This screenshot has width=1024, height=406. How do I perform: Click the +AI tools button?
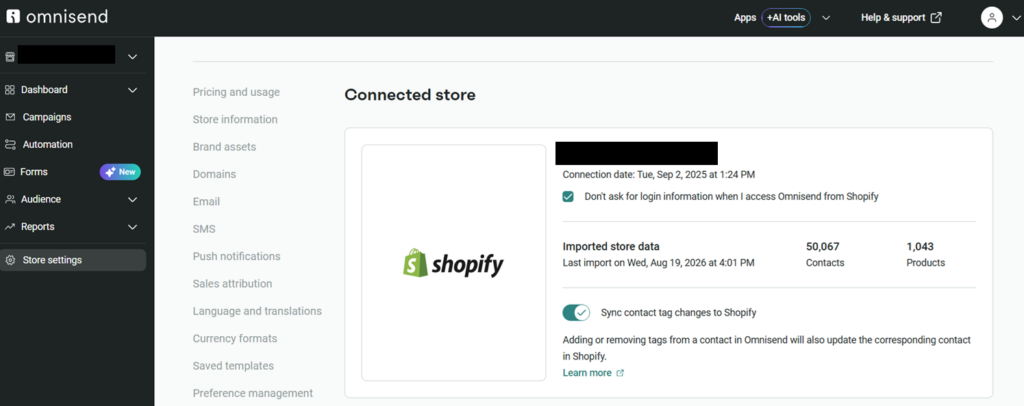tap(786, 18)
